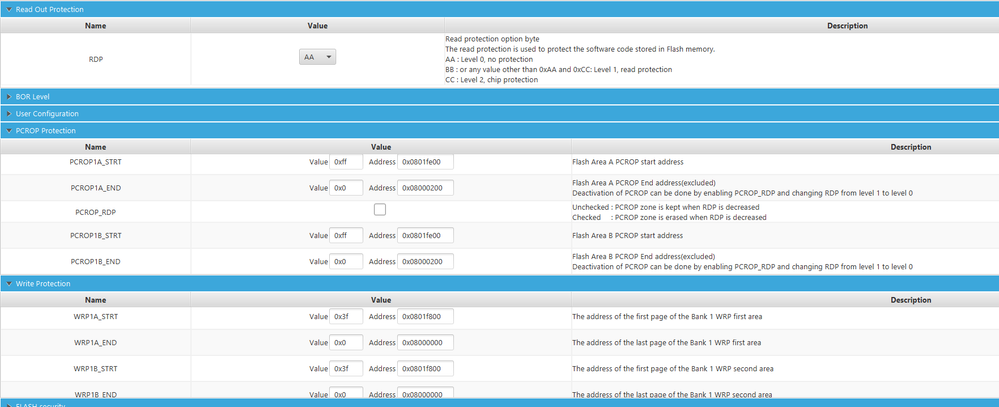Click Name header in Read Out Protection table
999x407 pixels.
[x=95, y=26]
